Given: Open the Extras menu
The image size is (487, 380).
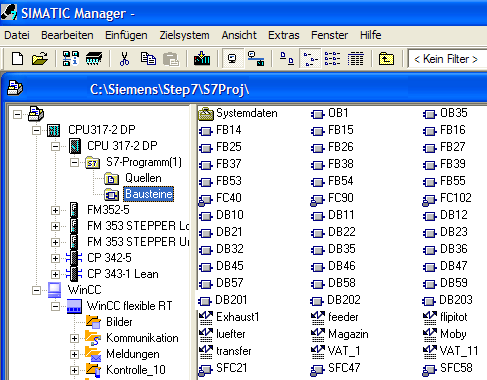Looking at the screenshot, I should click(x=284, y=35).
